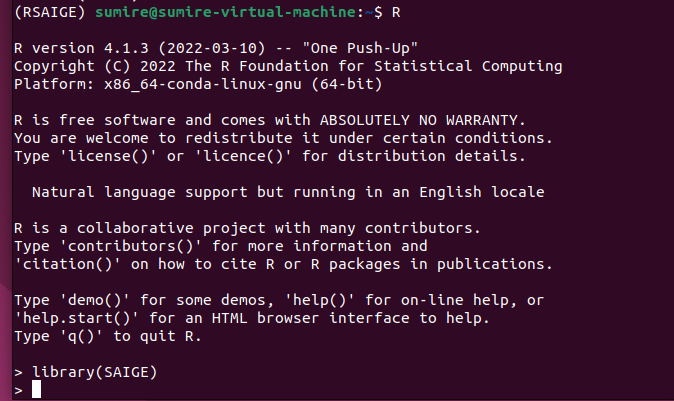This screenshot has height=401, width=674.
Task: Click the 'demo()' function text
Action: coord(94,300)
